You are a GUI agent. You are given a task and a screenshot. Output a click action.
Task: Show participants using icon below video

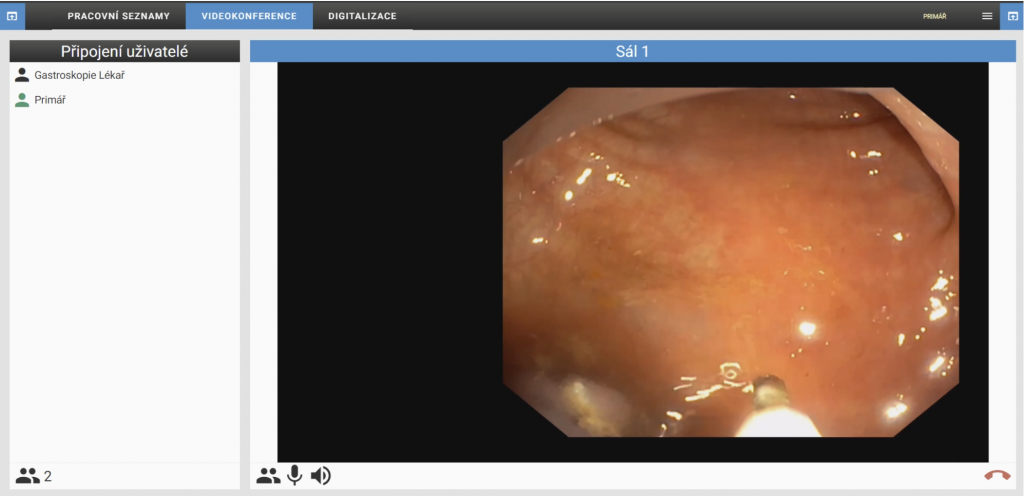pyautogui.click(x=268, y=476)
